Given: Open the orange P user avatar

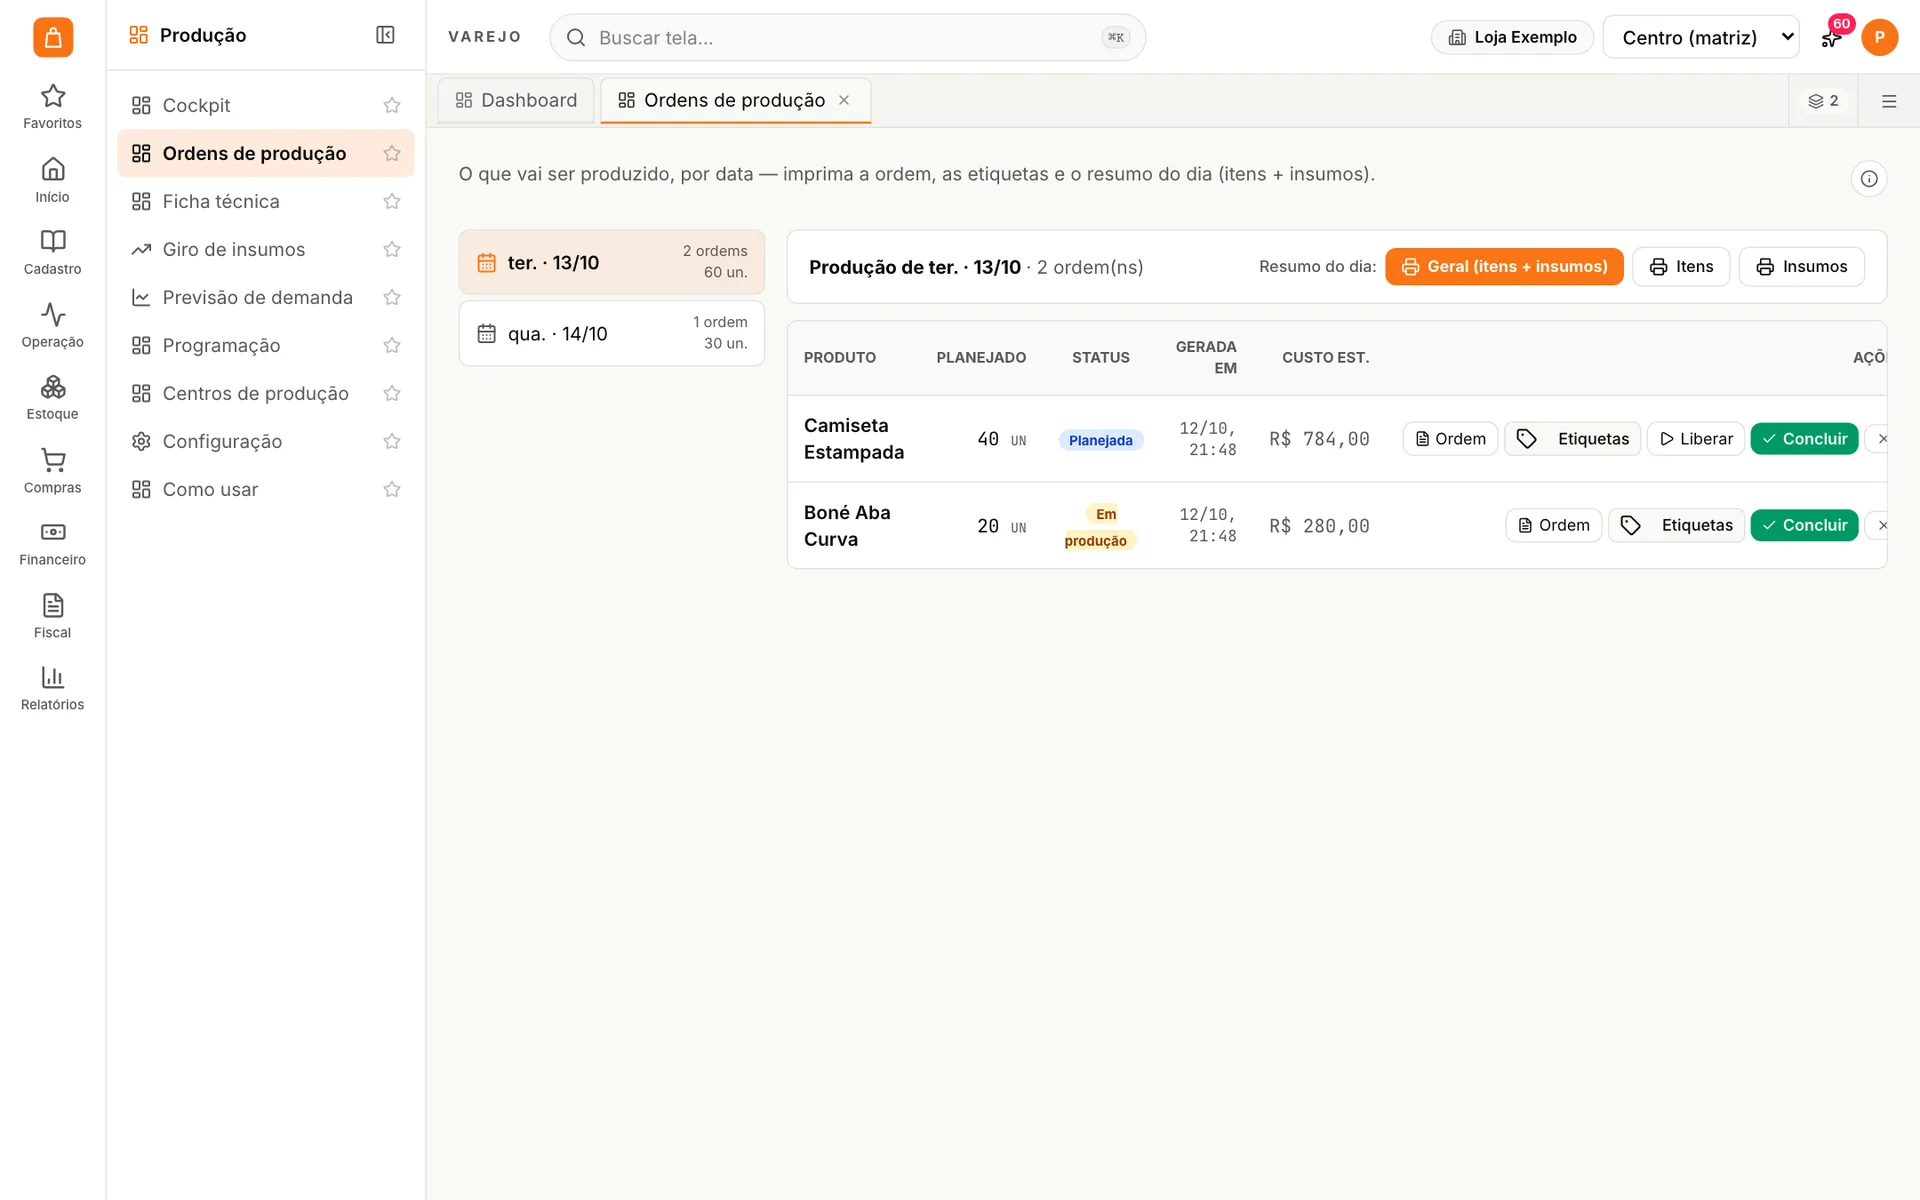Looking at the screenshot, I should [x=1879, y=37].
